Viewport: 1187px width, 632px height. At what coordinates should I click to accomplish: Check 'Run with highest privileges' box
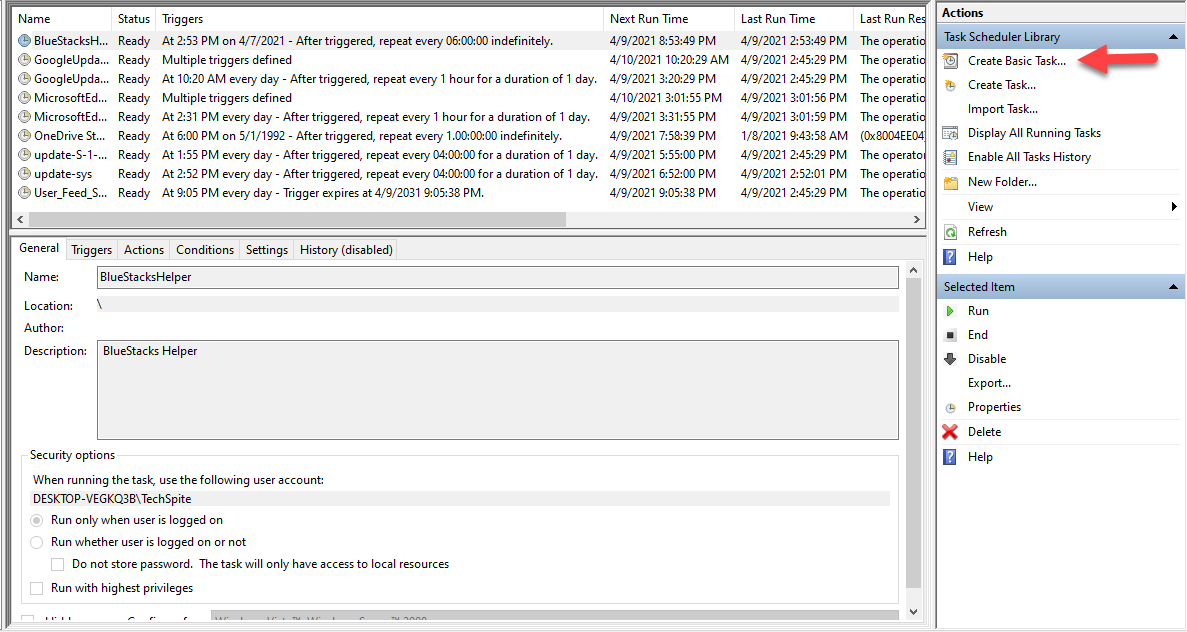(x=37, y=588)
